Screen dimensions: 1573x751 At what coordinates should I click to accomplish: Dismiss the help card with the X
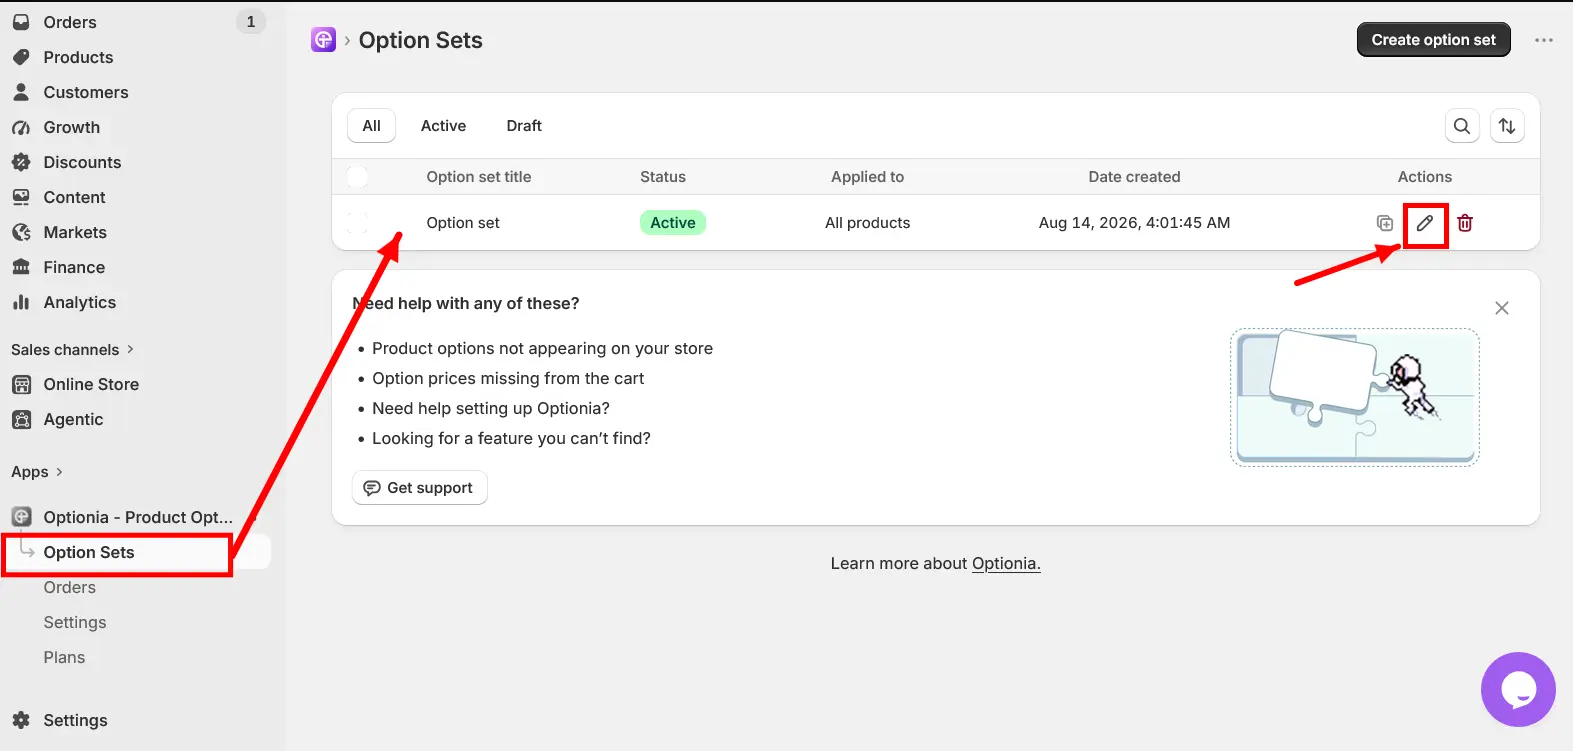(x=1502, y=308)
